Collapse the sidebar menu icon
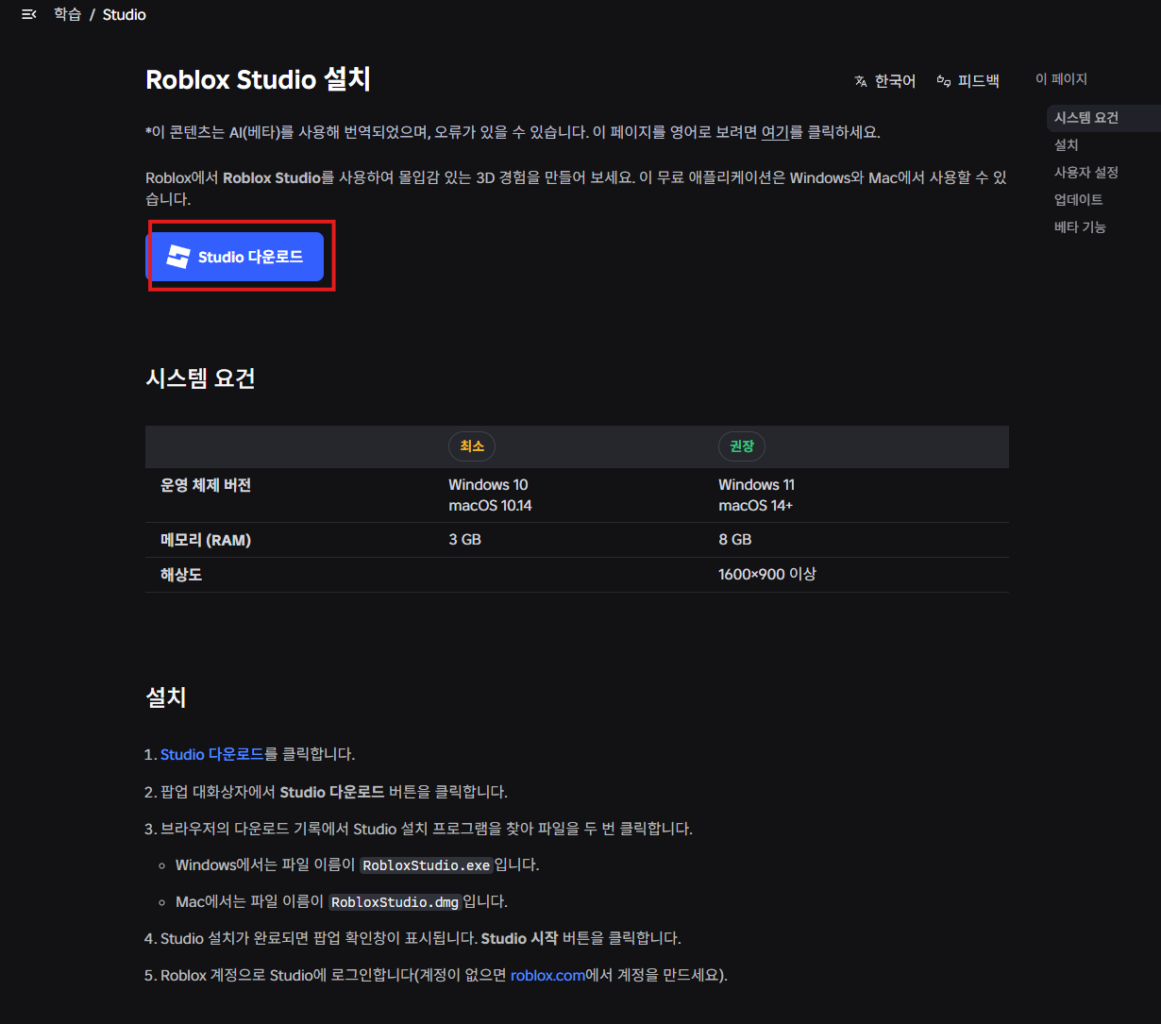 [29, 14]
